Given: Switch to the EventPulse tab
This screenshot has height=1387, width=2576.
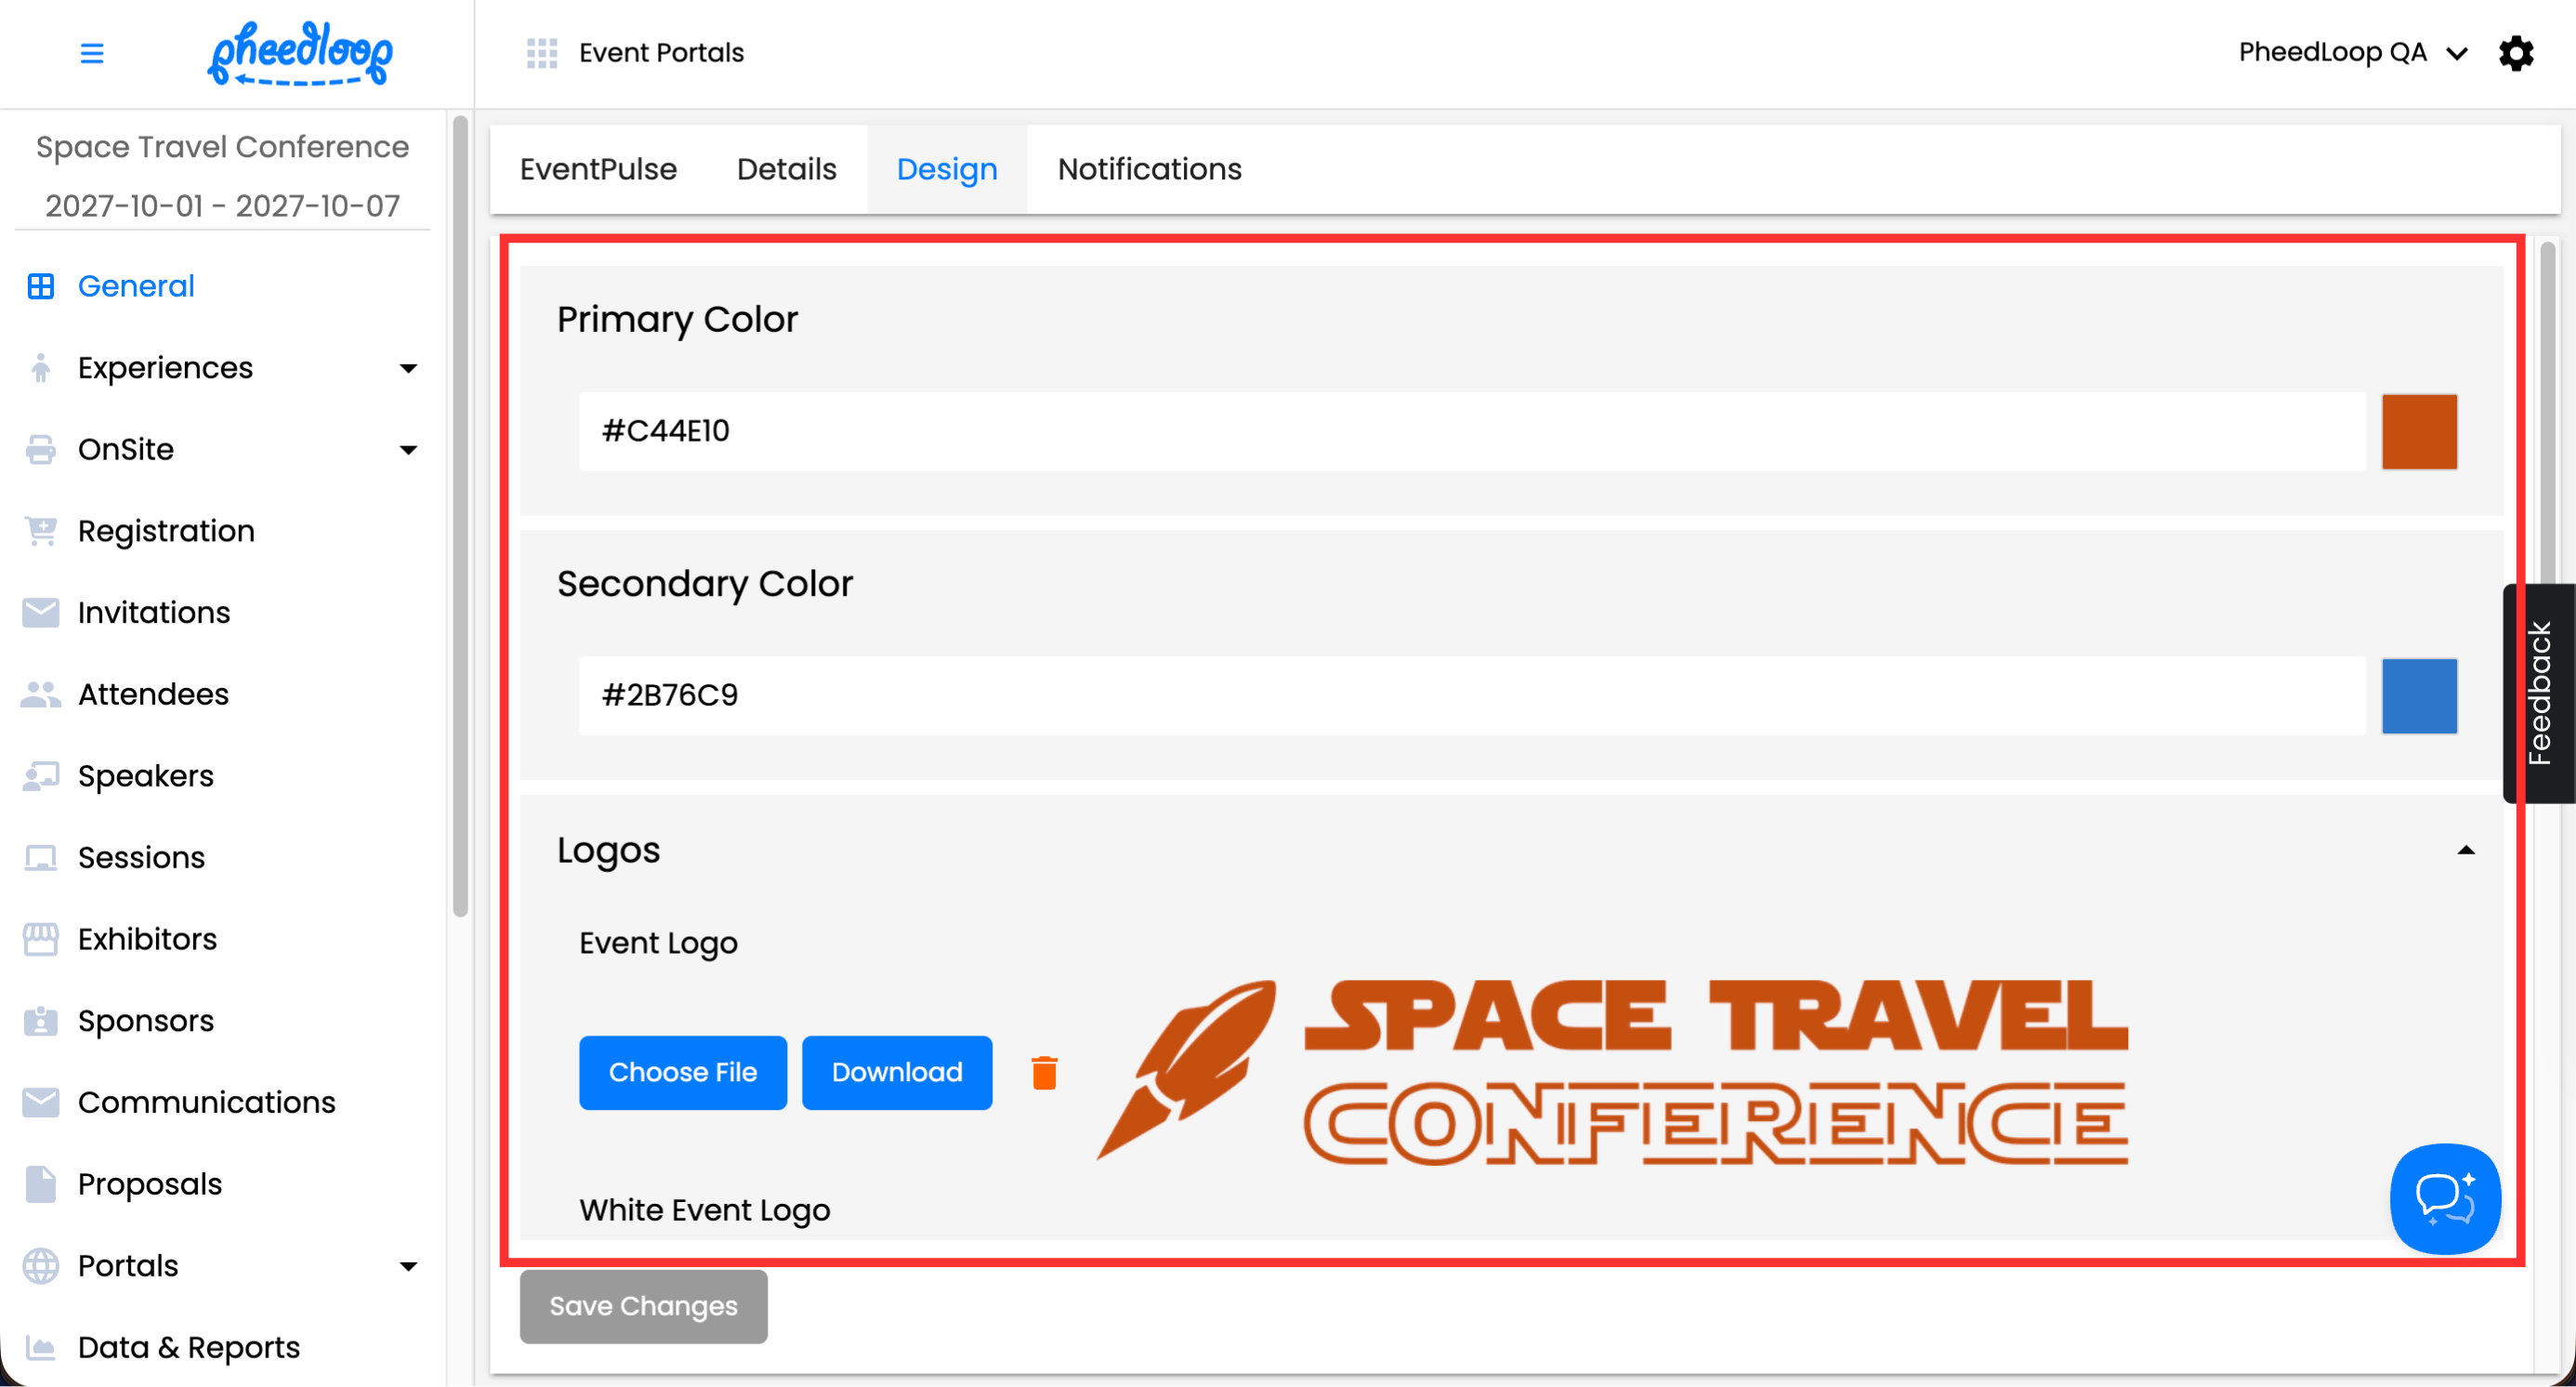Looking at the screenshot, I should coord(598,169).
